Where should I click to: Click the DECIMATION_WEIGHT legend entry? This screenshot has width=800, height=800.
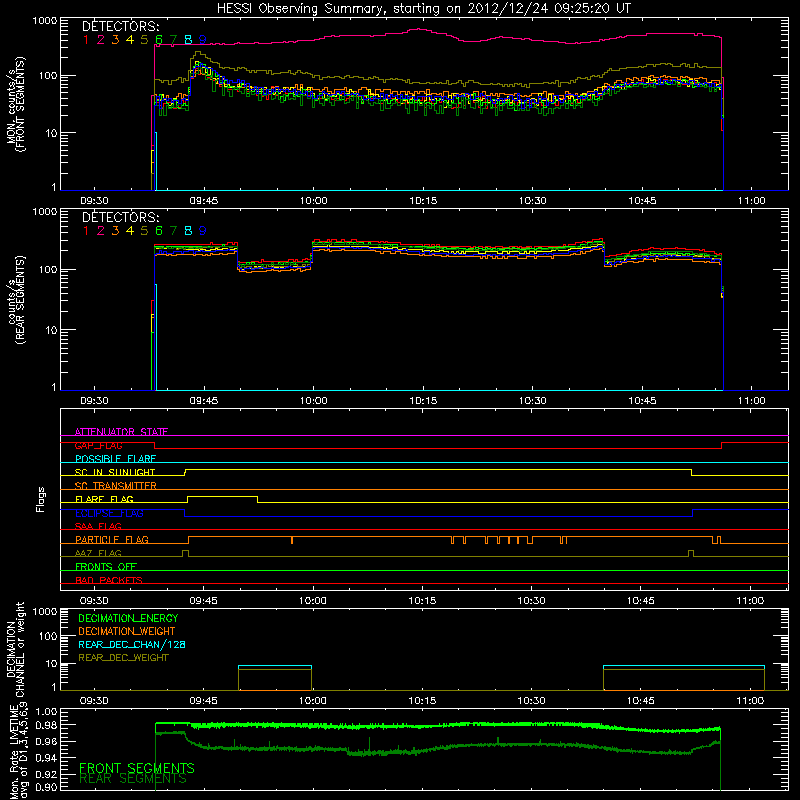(127, 631)
